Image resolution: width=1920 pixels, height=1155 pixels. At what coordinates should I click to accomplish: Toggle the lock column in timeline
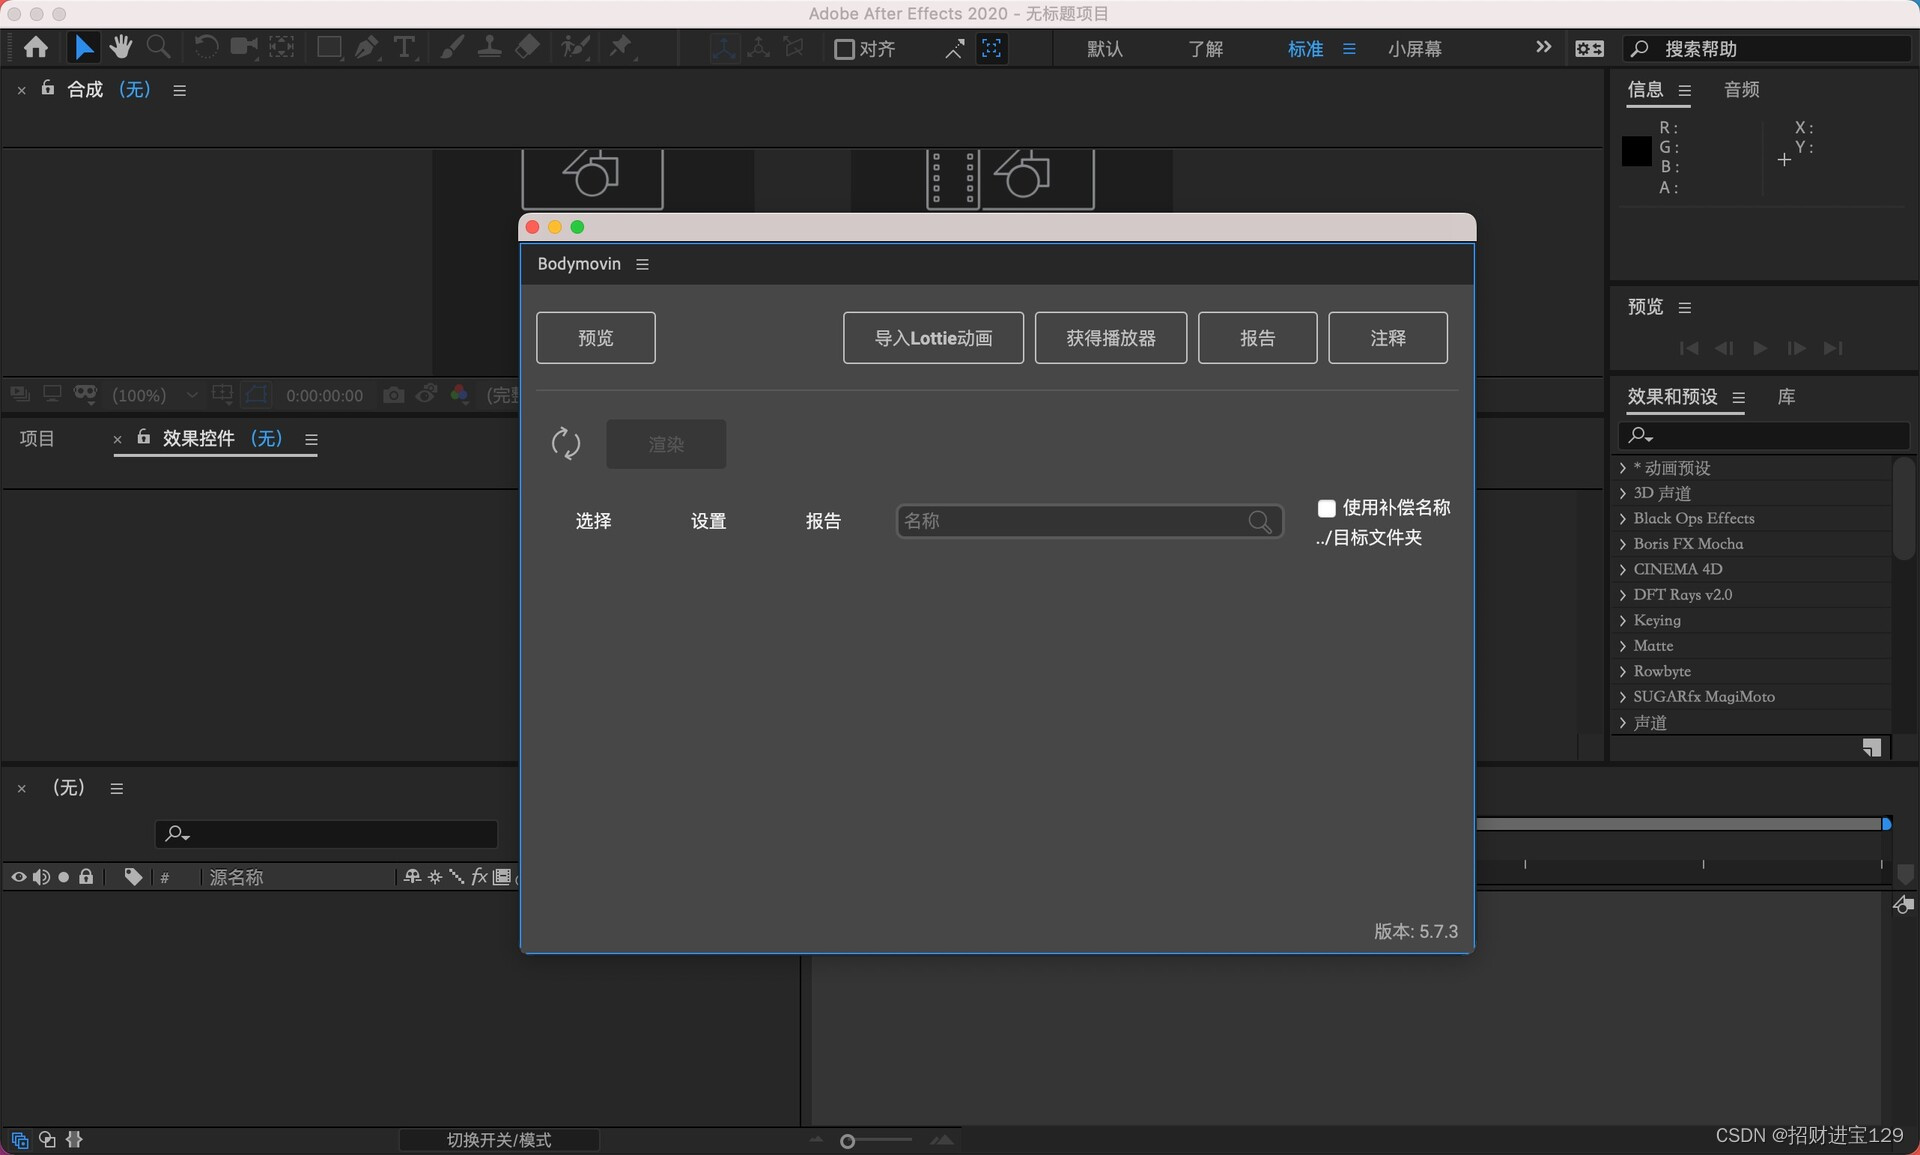pyautogui.click(x=86, y=877)
